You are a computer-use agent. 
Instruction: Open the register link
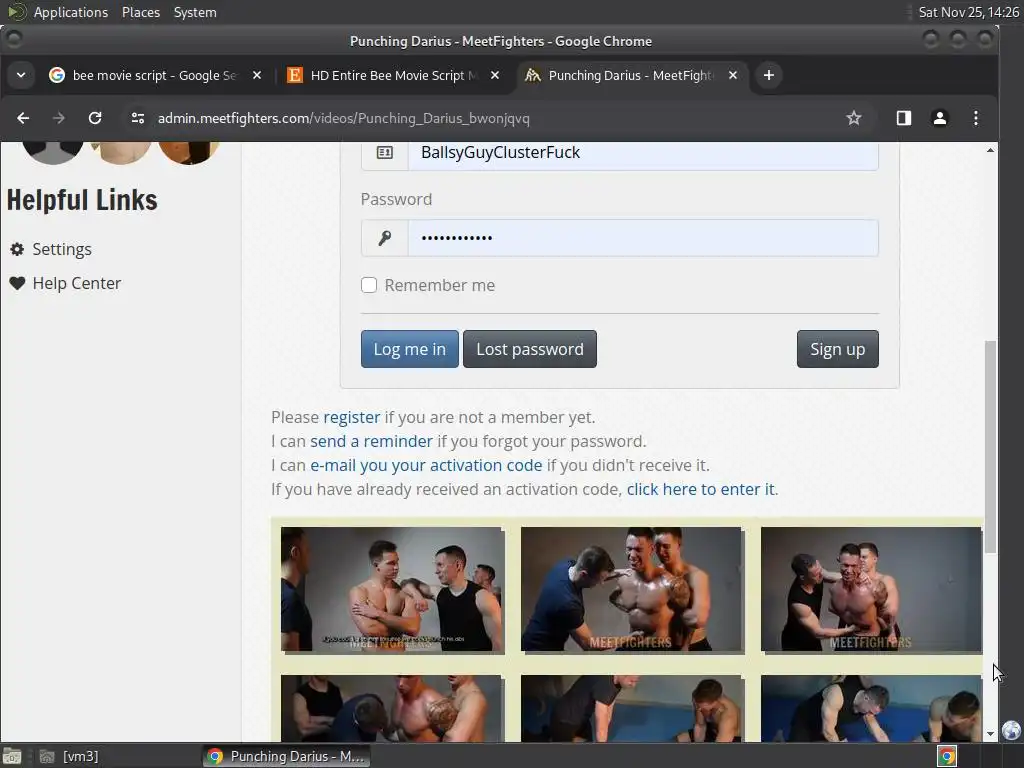351,417
